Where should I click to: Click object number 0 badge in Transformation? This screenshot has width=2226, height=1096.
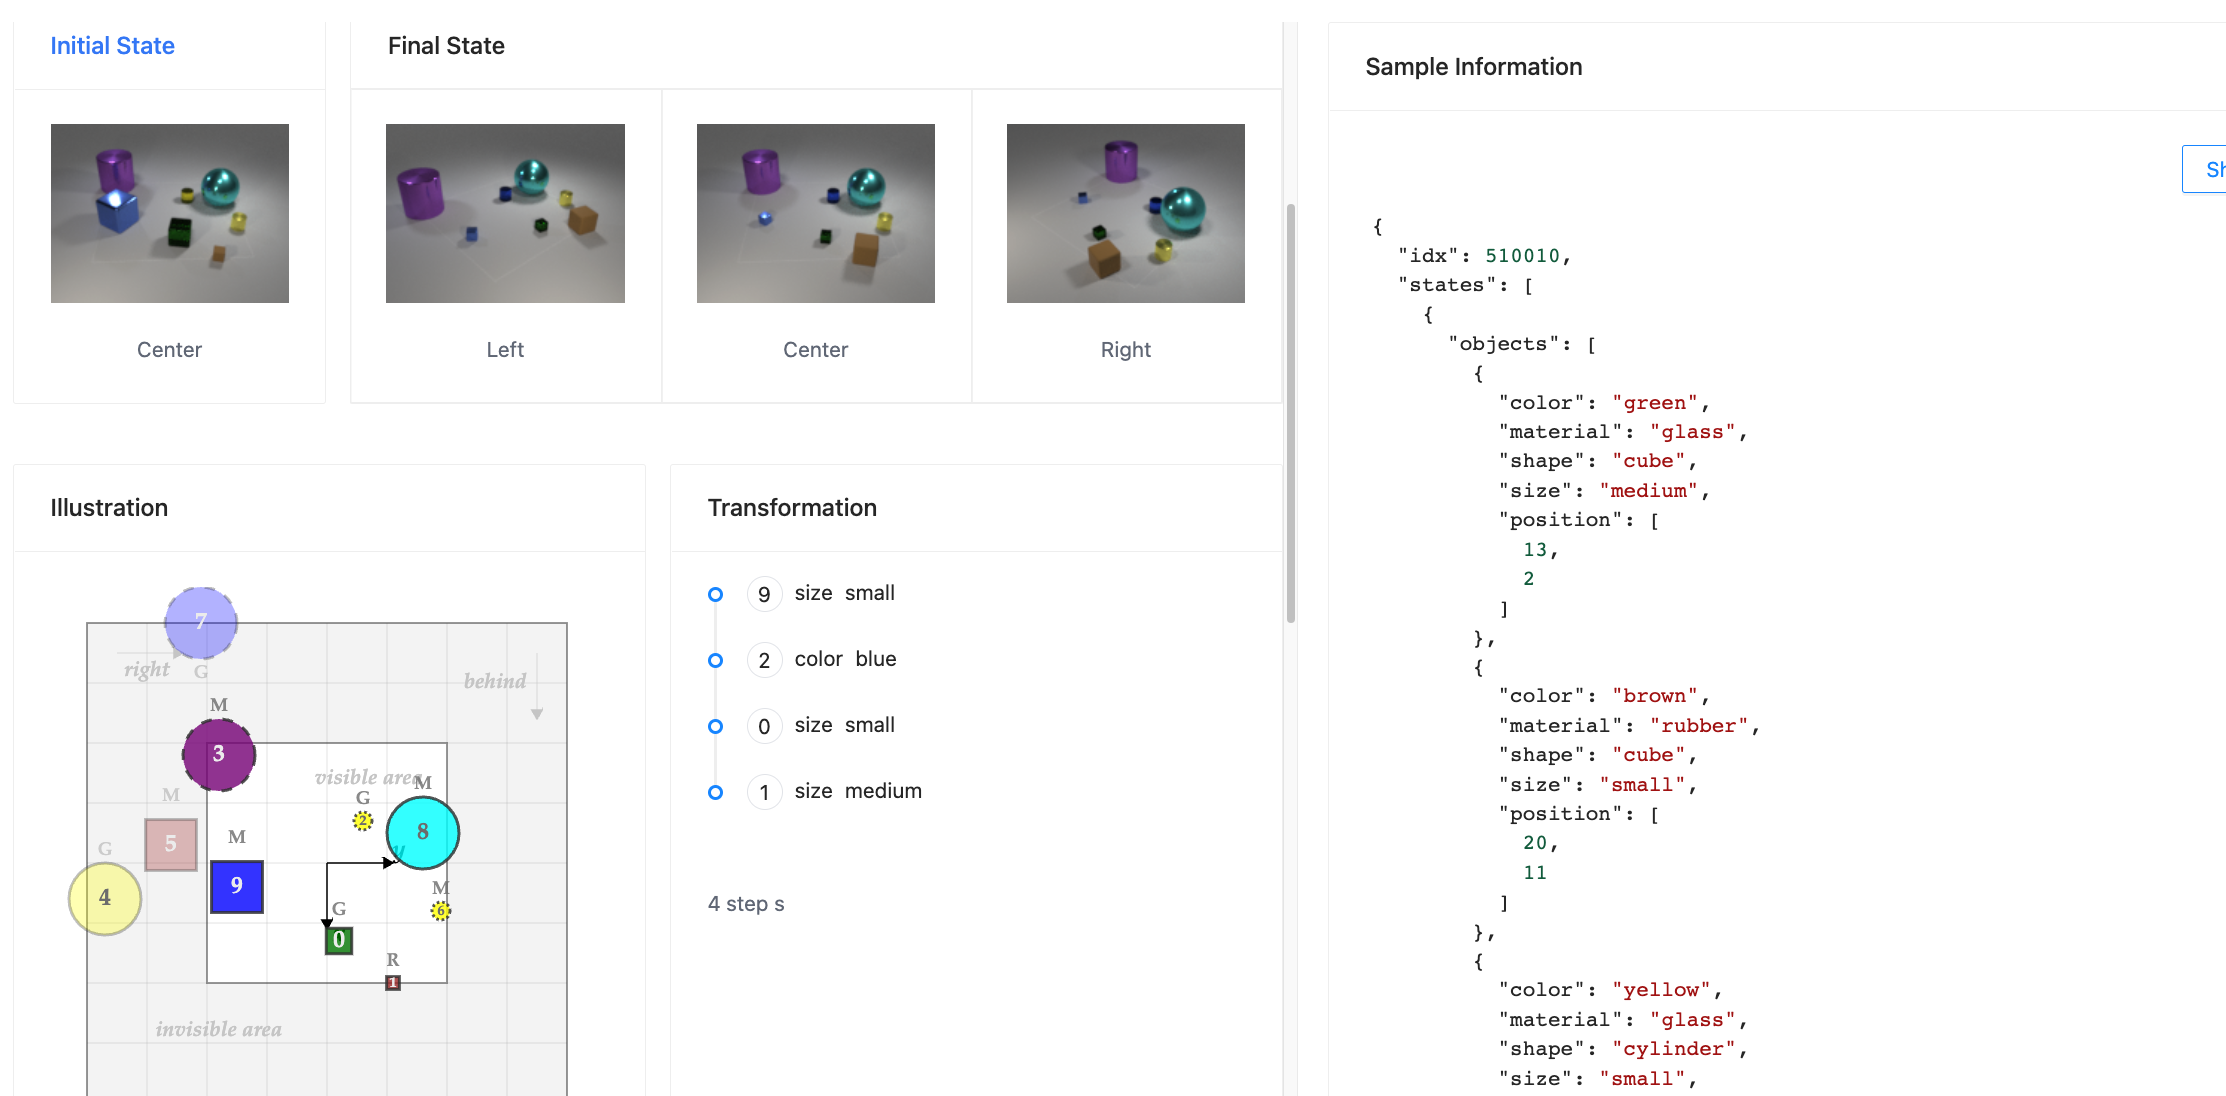[764, 726]
